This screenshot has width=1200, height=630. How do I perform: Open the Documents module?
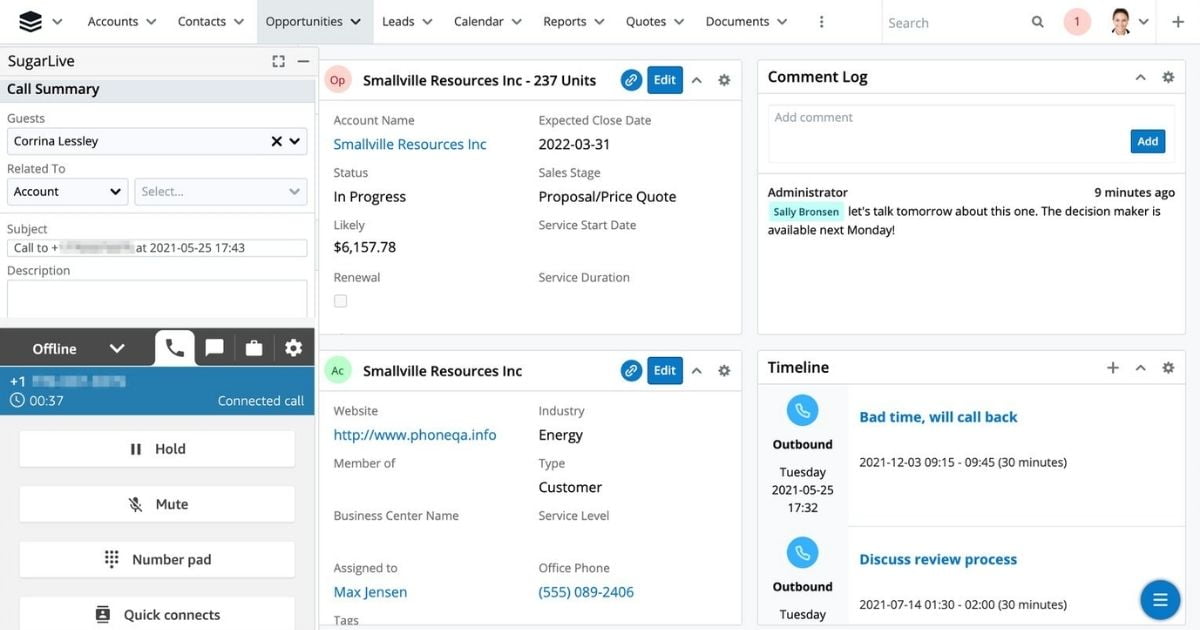click(x=737, y=21)
